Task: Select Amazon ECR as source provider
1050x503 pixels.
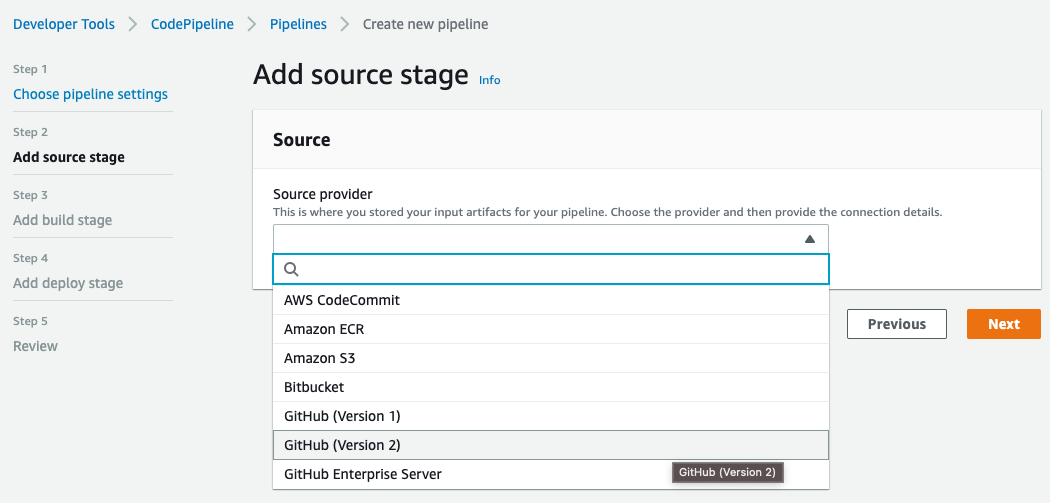Action: [551, 329]
